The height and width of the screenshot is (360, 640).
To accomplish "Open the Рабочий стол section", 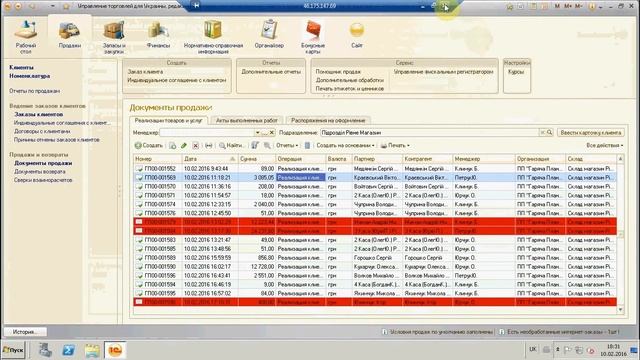I will click(x=26, y=37).
